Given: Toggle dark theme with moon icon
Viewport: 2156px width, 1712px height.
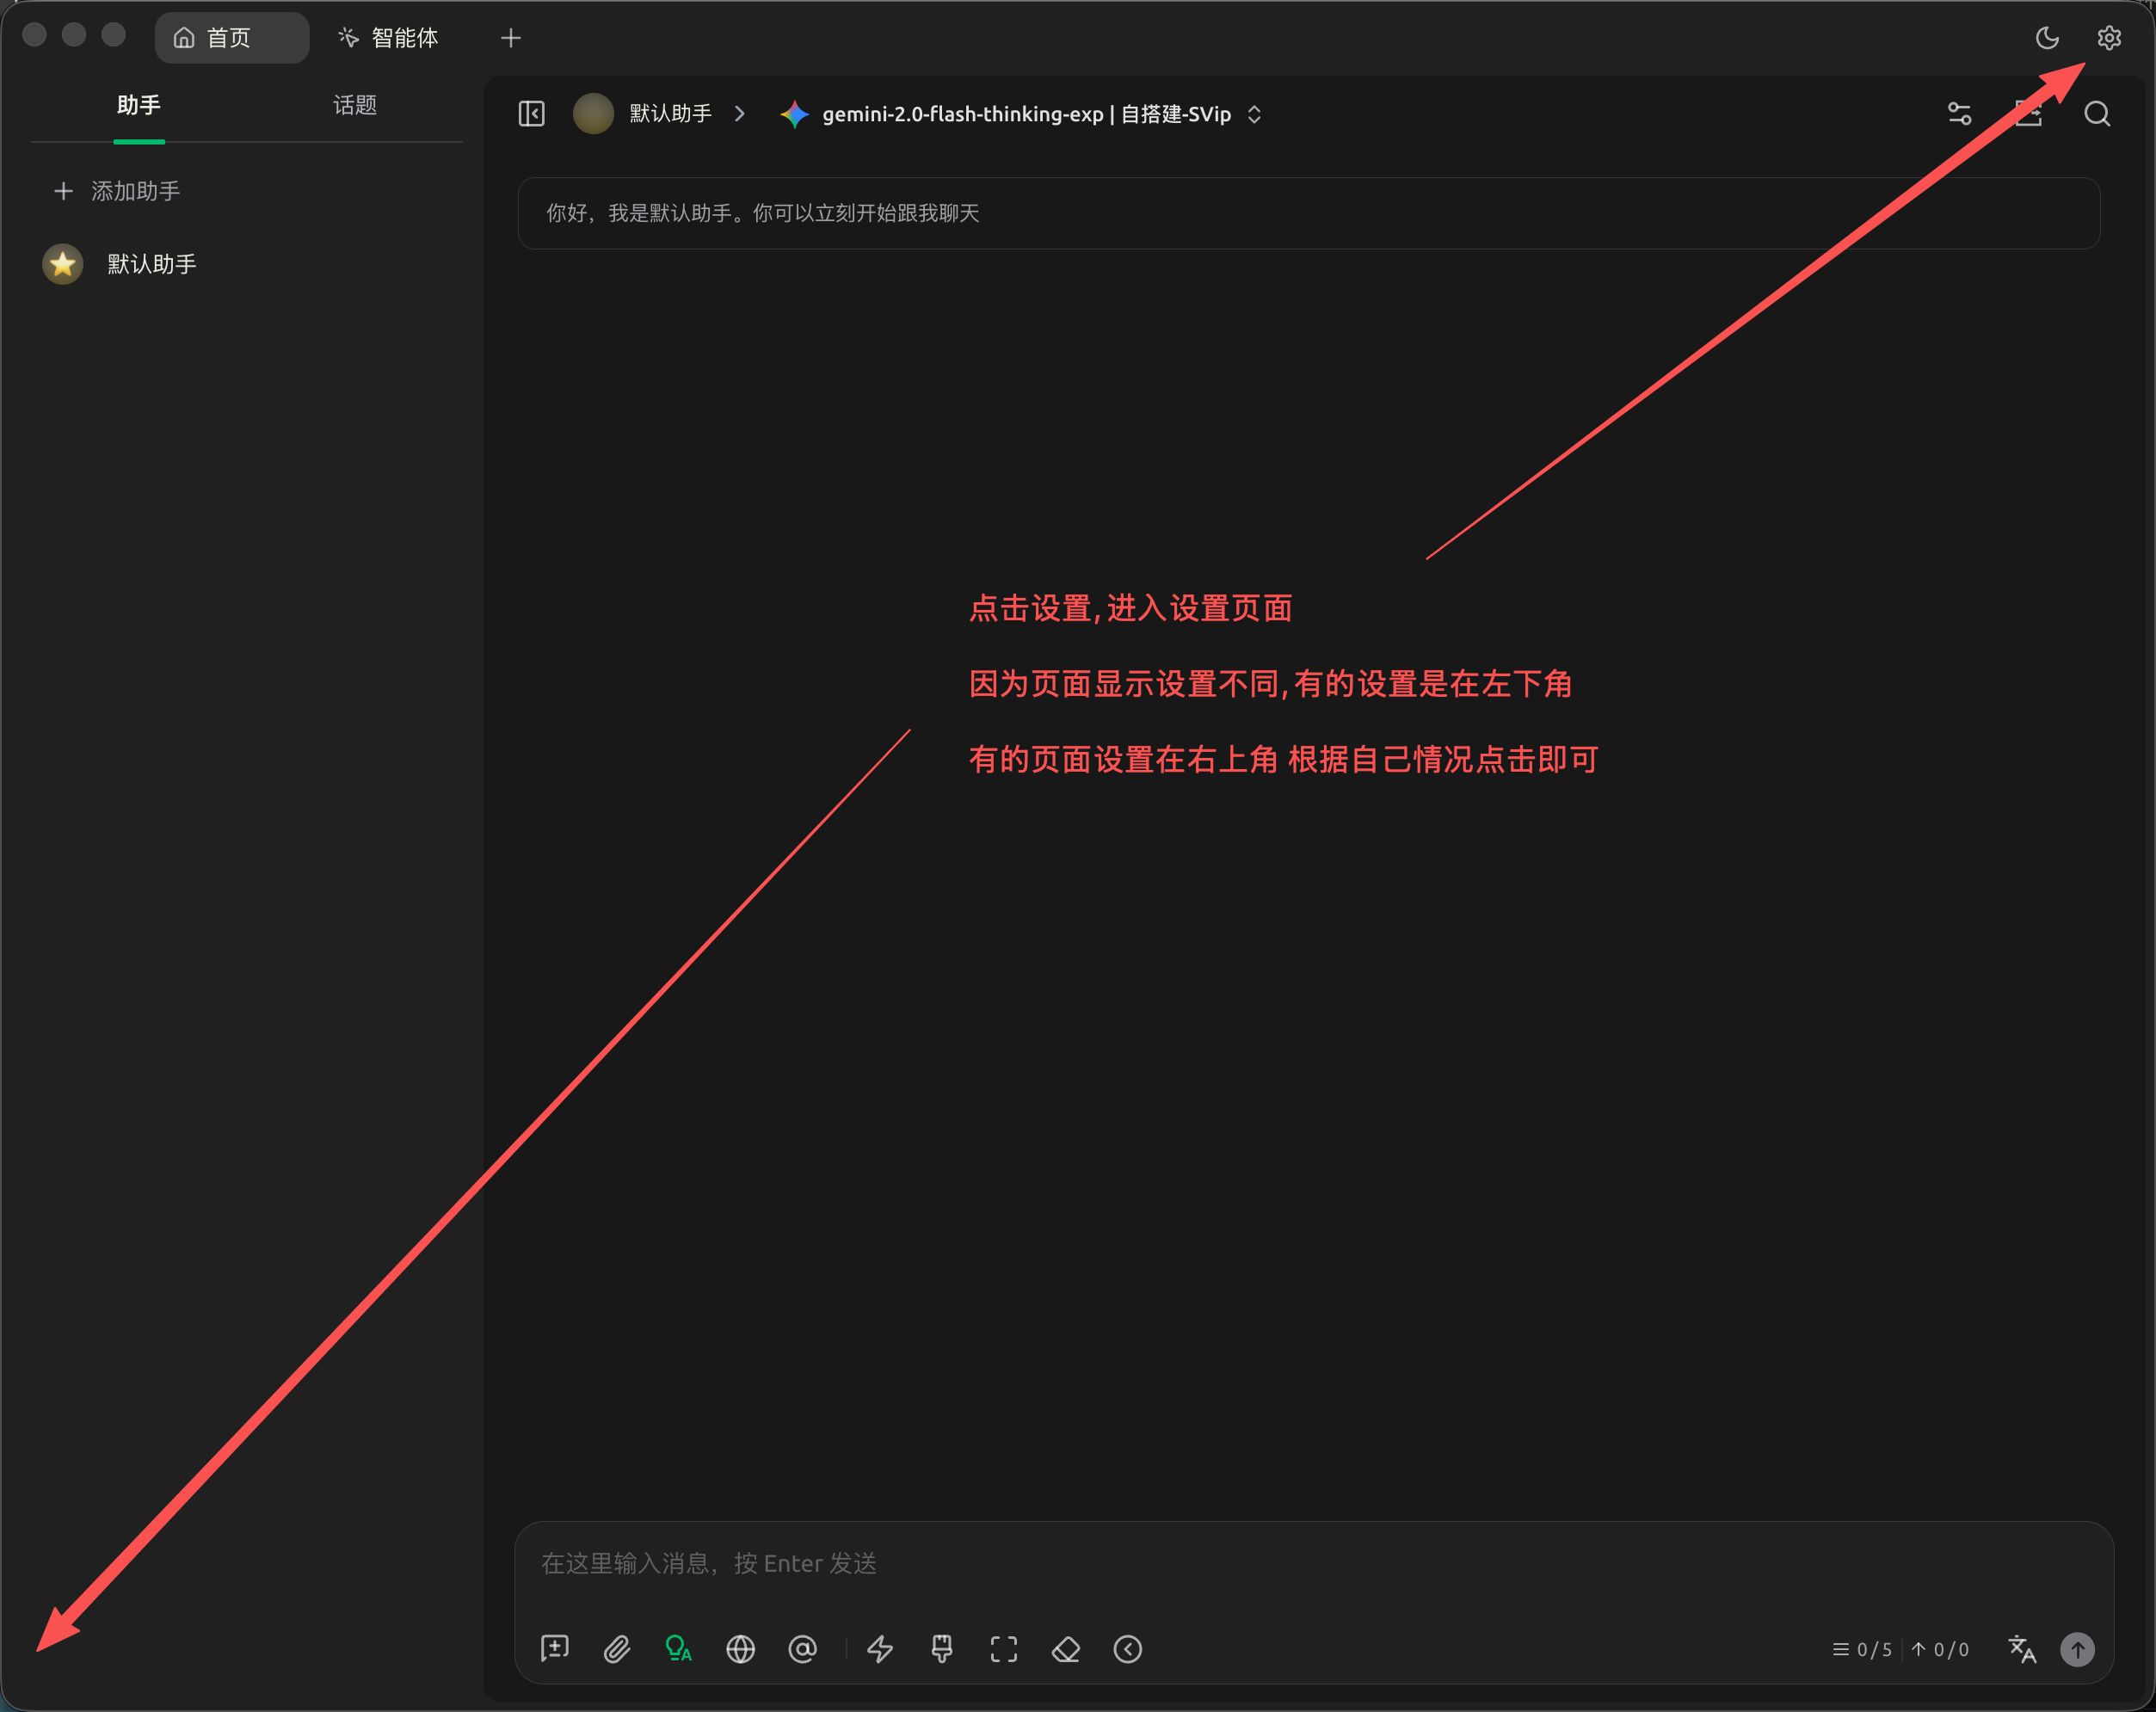Looking at the screenshot, I should [2047, 38].
